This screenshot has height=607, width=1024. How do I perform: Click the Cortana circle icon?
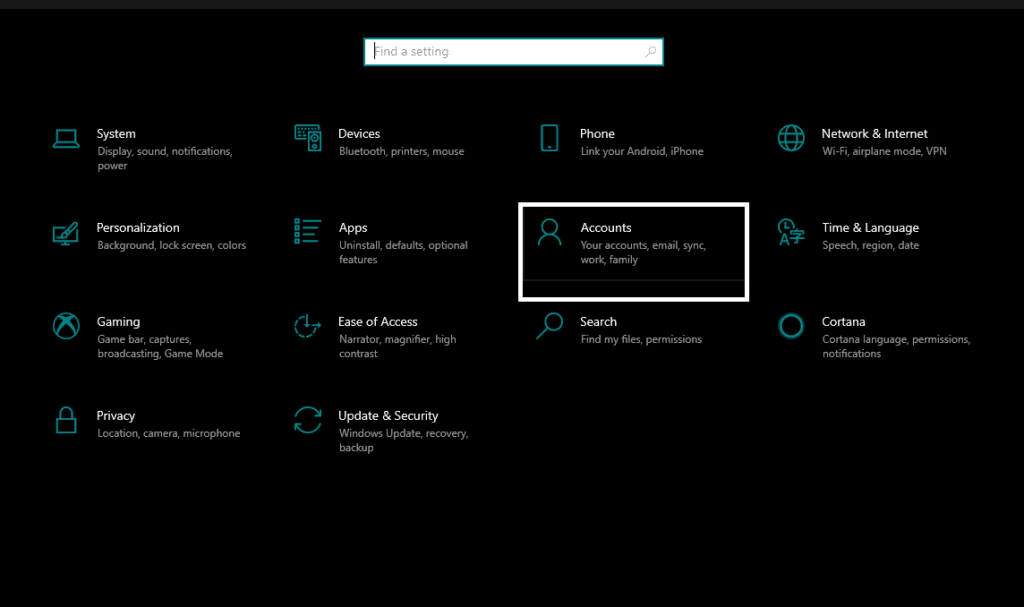tap(791, 326)
